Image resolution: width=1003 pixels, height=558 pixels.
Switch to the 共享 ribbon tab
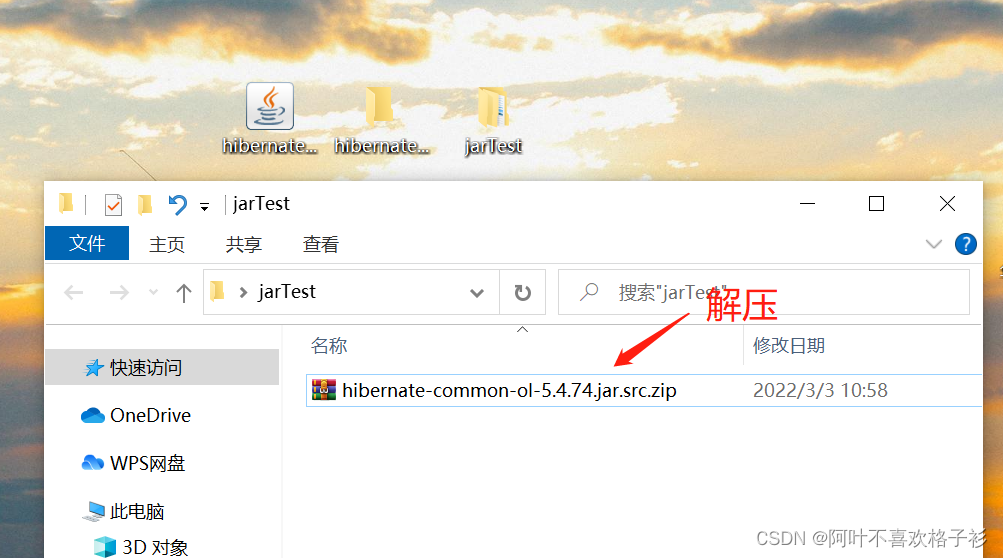coord(244,244)
